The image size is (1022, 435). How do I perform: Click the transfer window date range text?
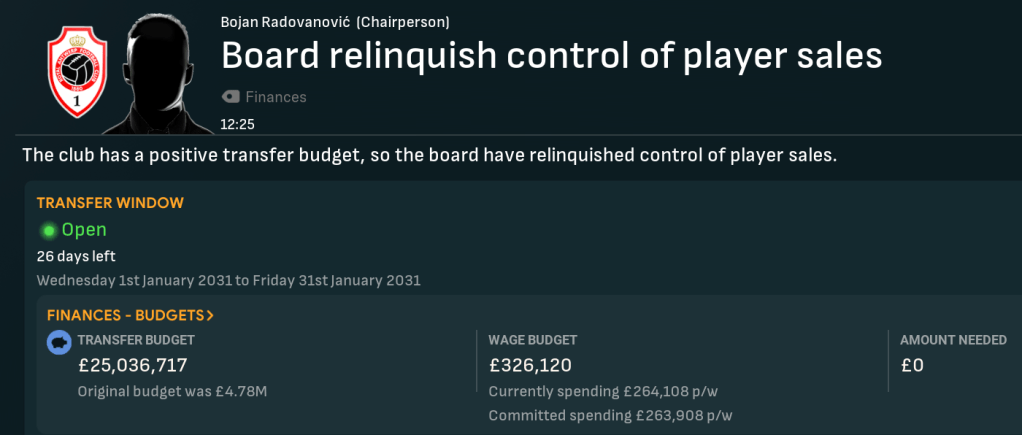click(228, 280)
